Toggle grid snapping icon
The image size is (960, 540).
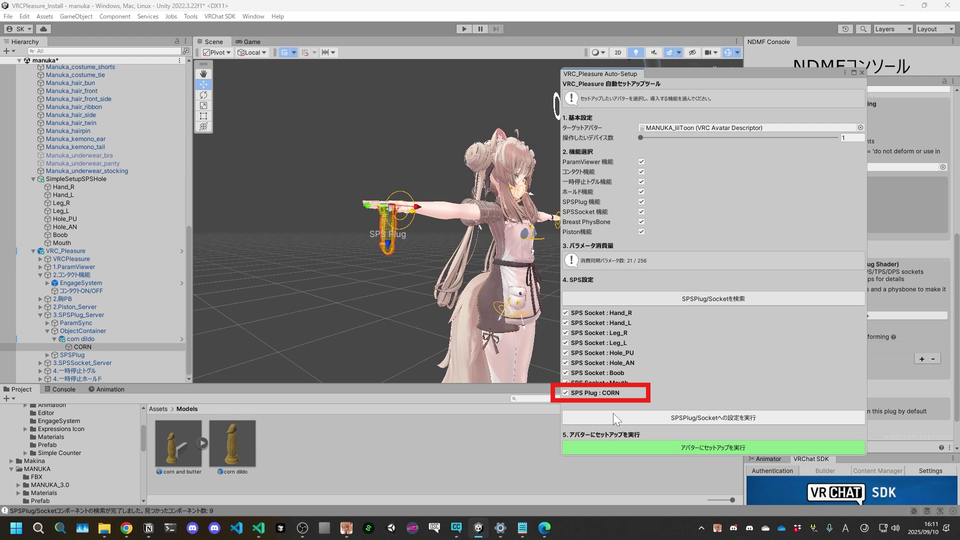click(x=306, y=53)
